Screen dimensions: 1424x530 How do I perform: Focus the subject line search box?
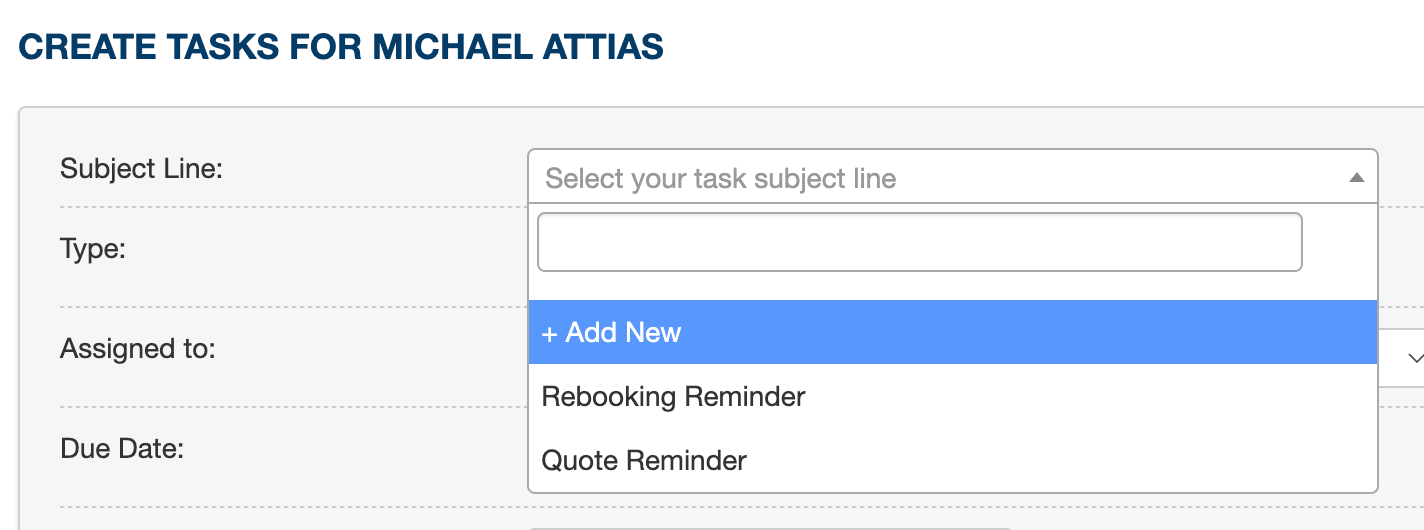pyautogui.click(x=920, y=242)
